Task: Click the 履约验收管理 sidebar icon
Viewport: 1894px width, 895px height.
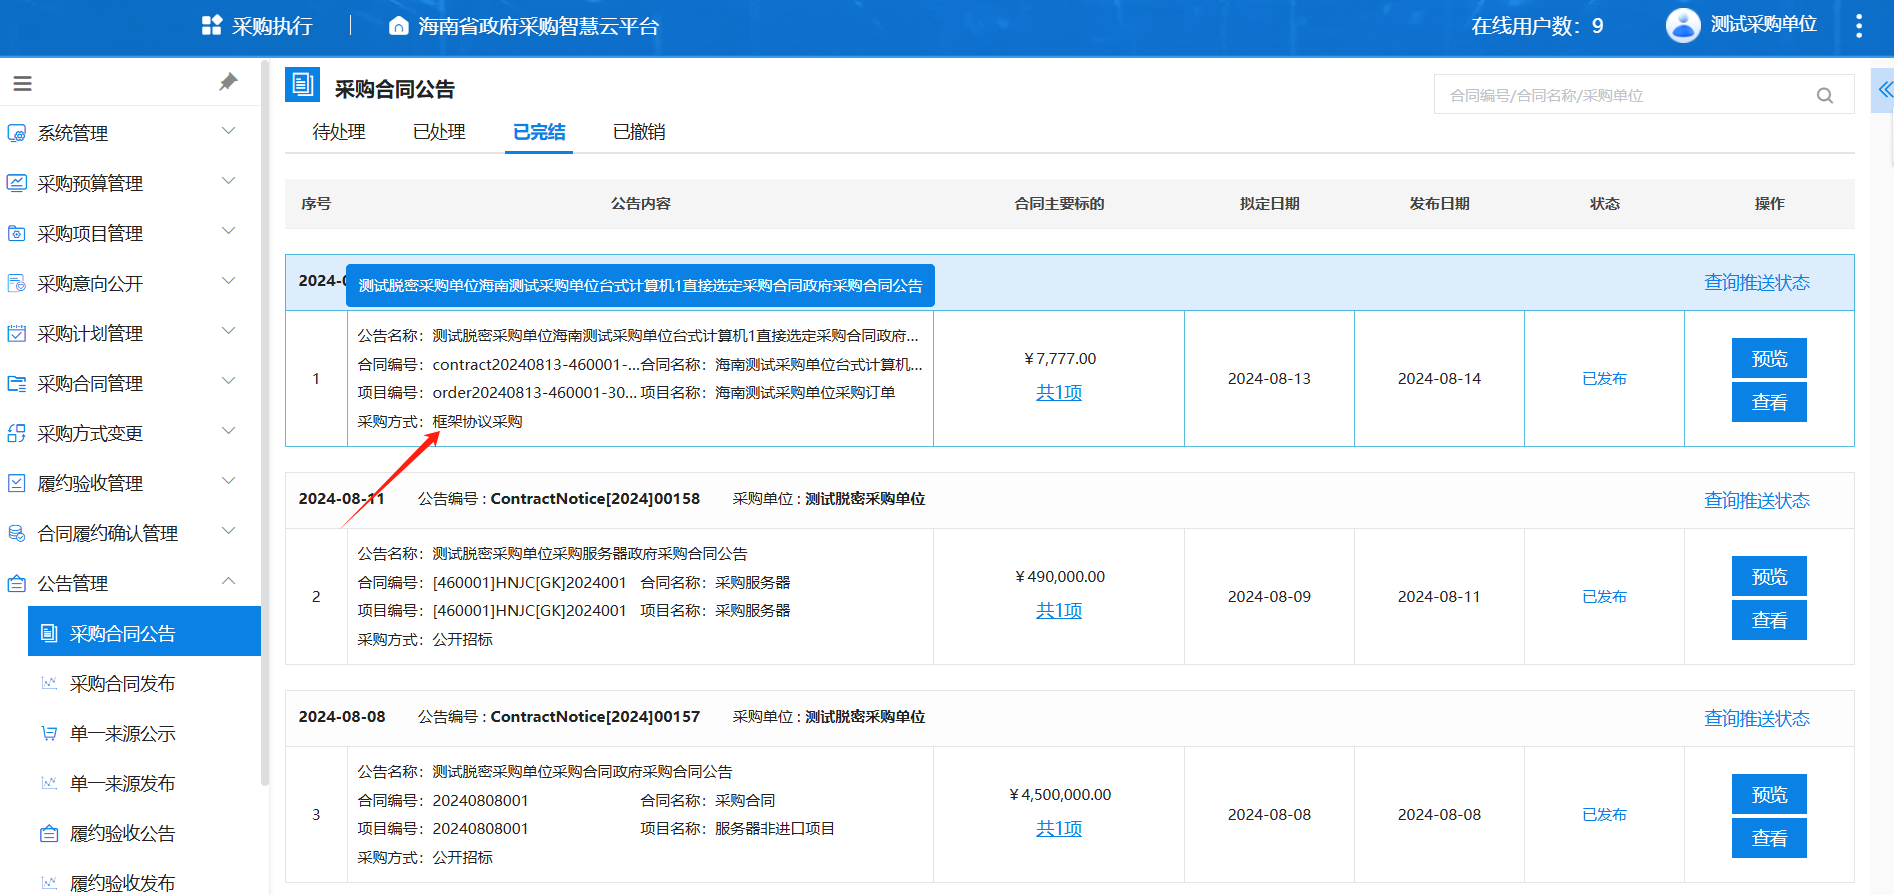Action: [17, 483]
